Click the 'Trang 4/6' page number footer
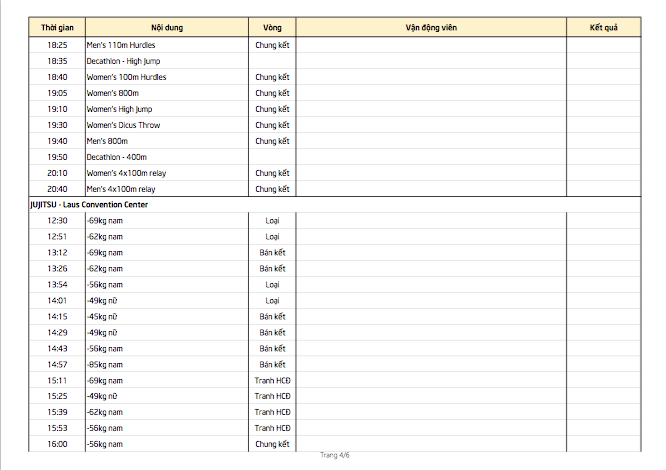The width and height of the screenshot is (666, 470). (x=334, y=456)
